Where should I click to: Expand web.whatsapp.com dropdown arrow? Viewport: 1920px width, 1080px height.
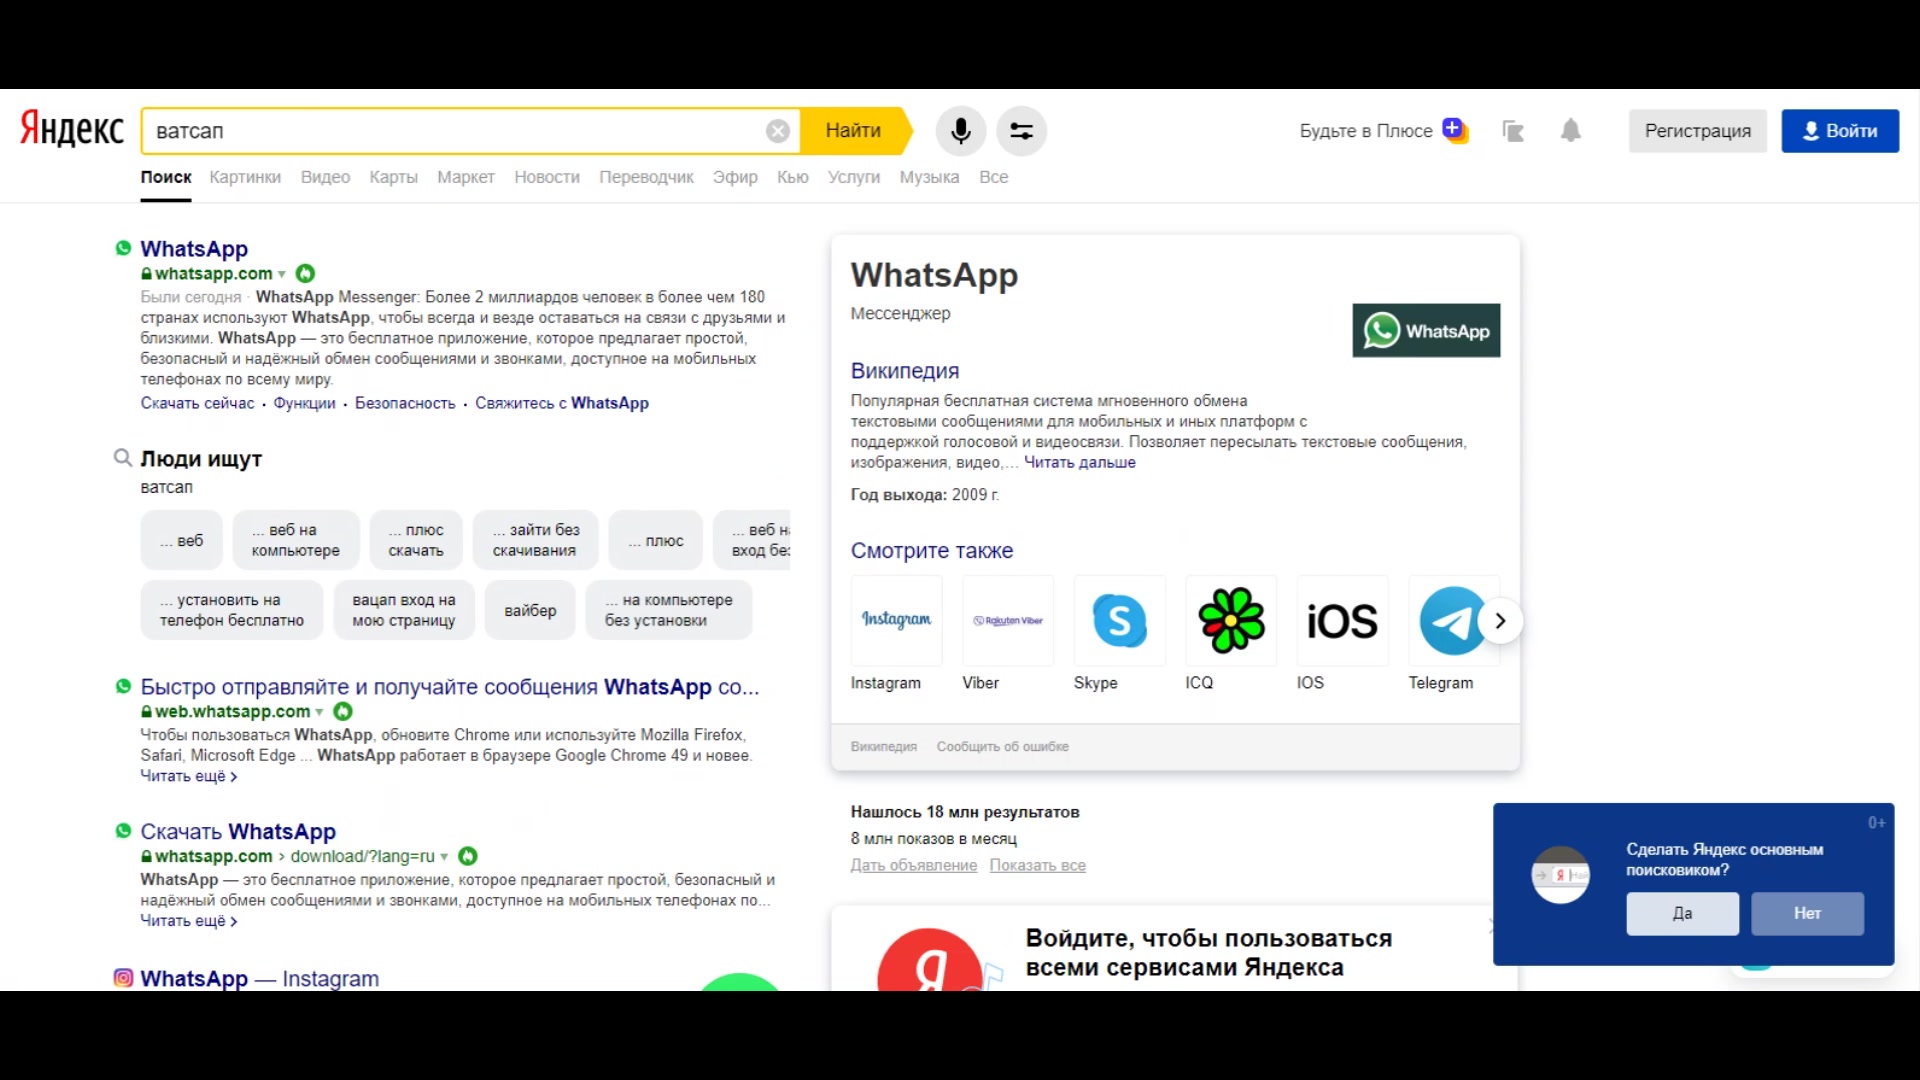318,711
